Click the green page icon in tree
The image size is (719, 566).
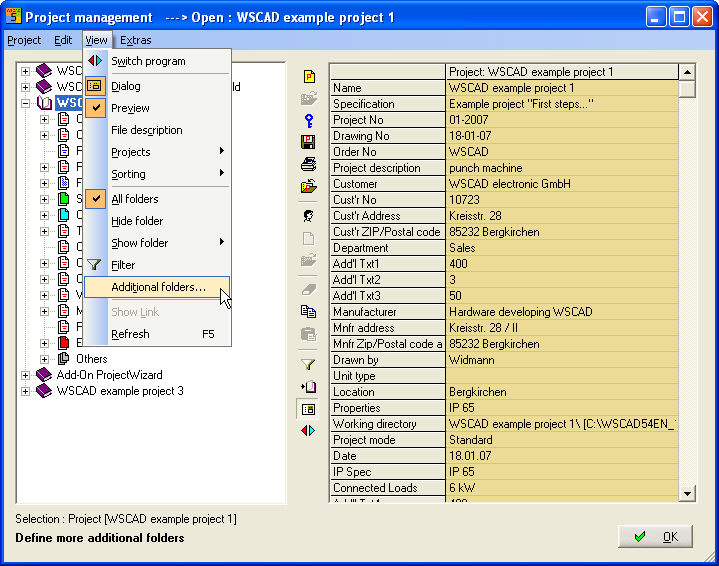click(64, 199)
